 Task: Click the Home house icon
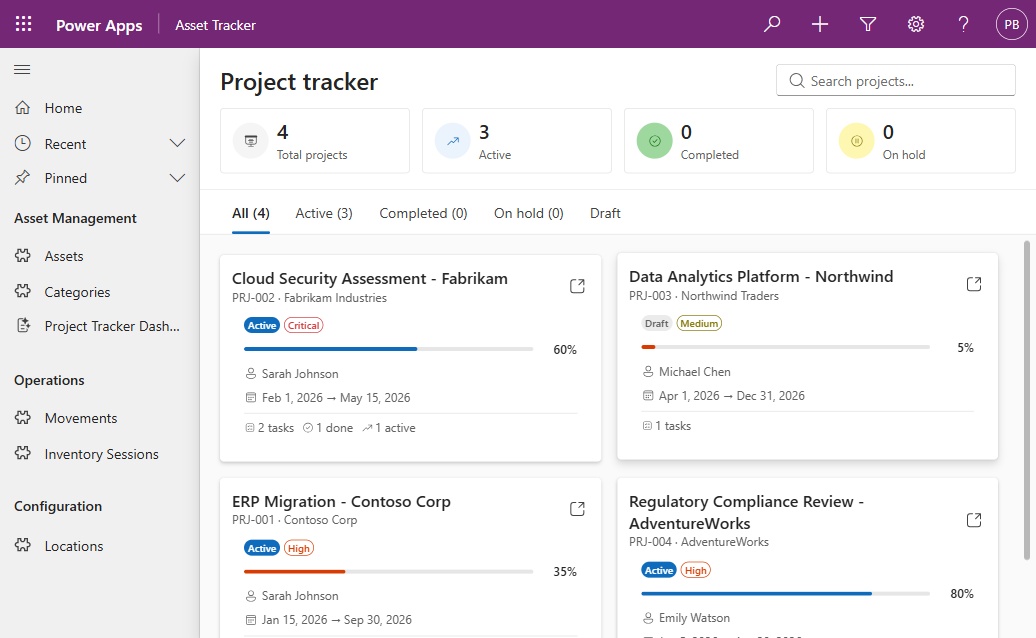pos(22,107)
